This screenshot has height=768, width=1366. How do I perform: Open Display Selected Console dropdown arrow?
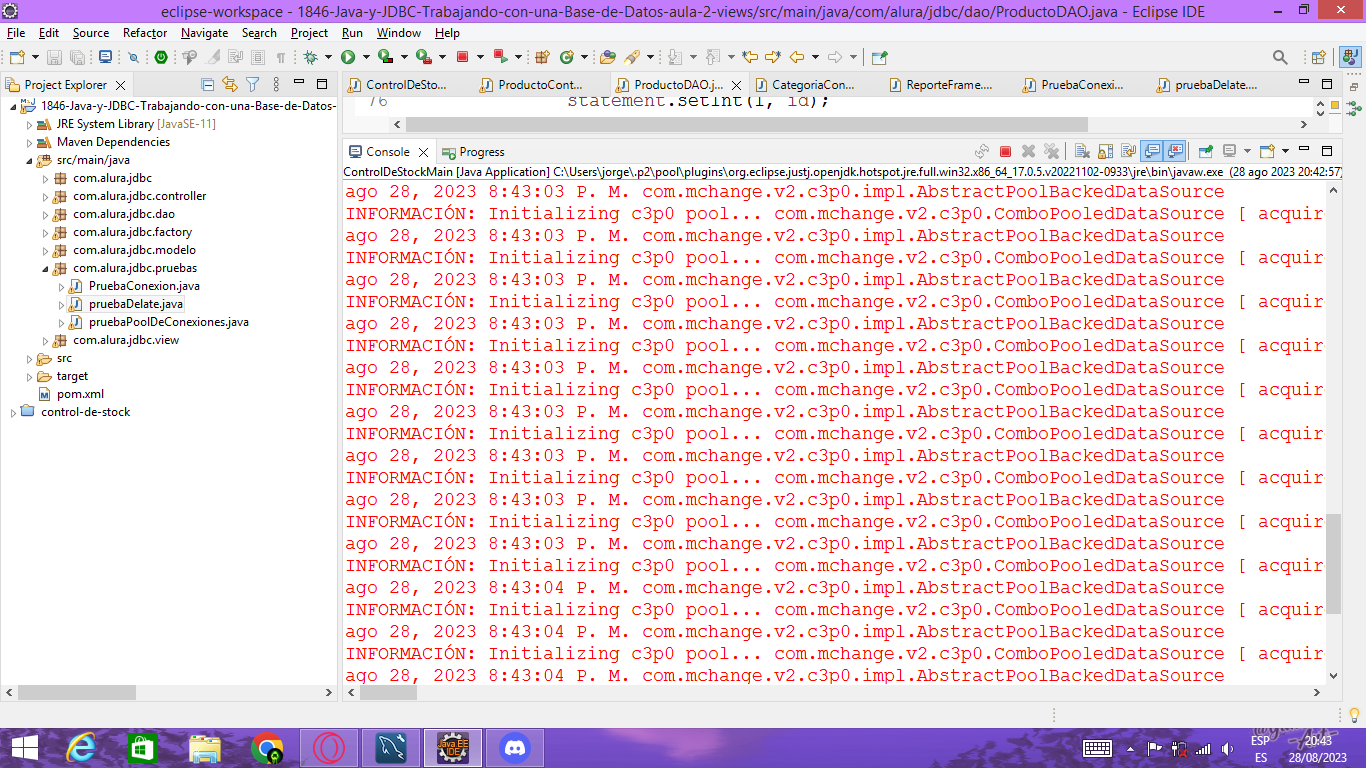pyautogui.click(x=1247, y=152)
